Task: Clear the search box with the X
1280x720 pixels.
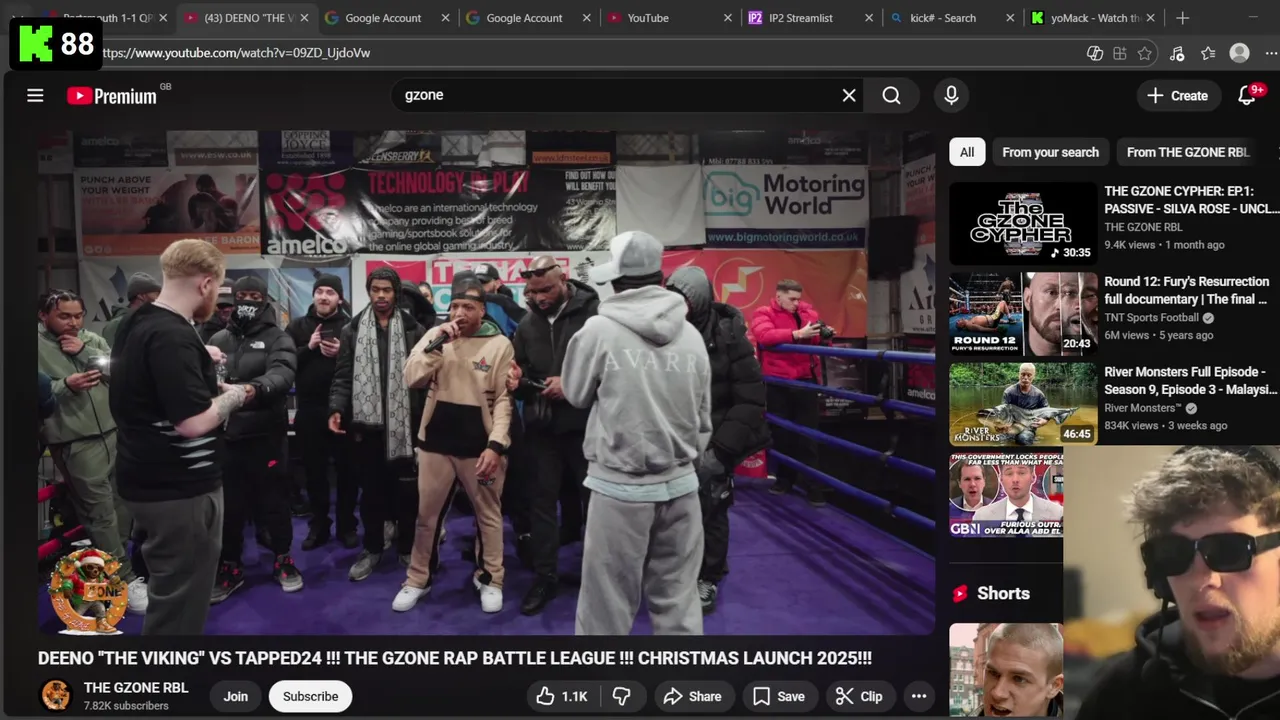Action: [849, 95]
